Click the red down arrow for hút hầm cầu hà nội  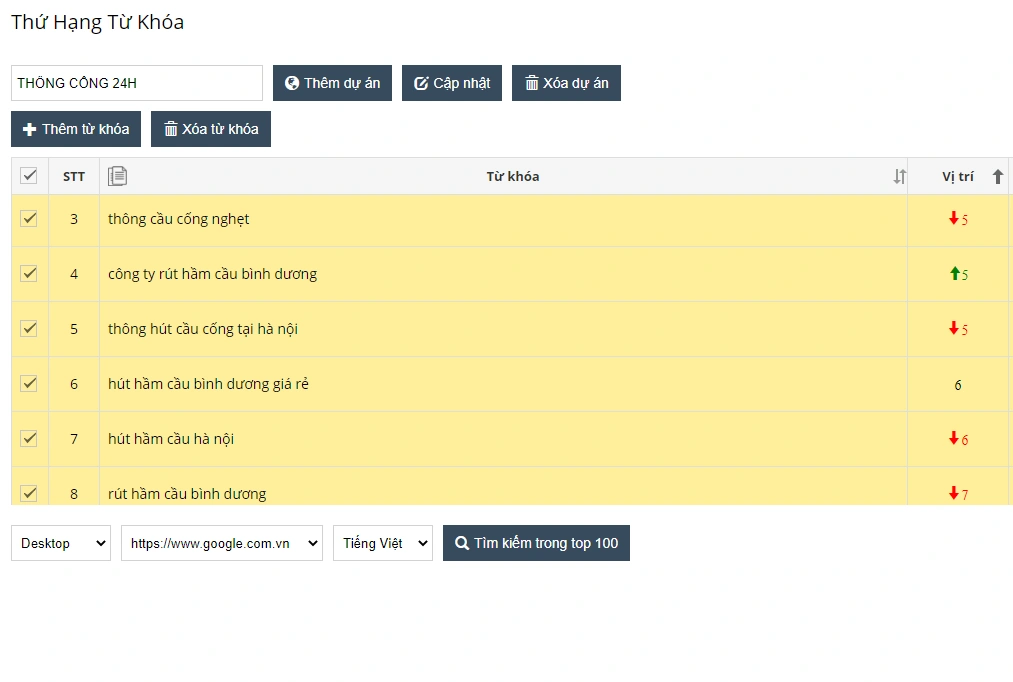pos(954,439)
